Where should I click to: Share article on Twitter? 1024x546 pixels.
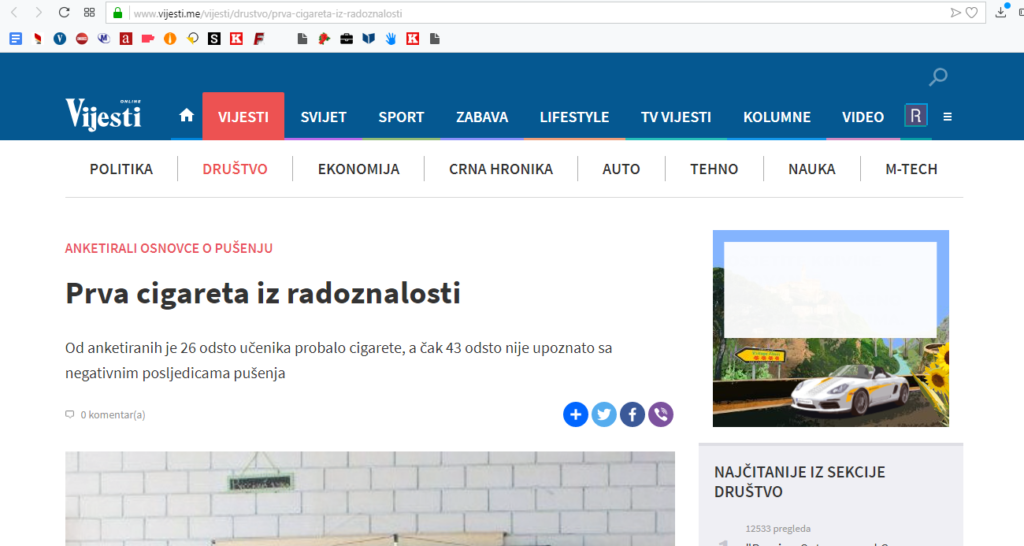coord(604,414)
